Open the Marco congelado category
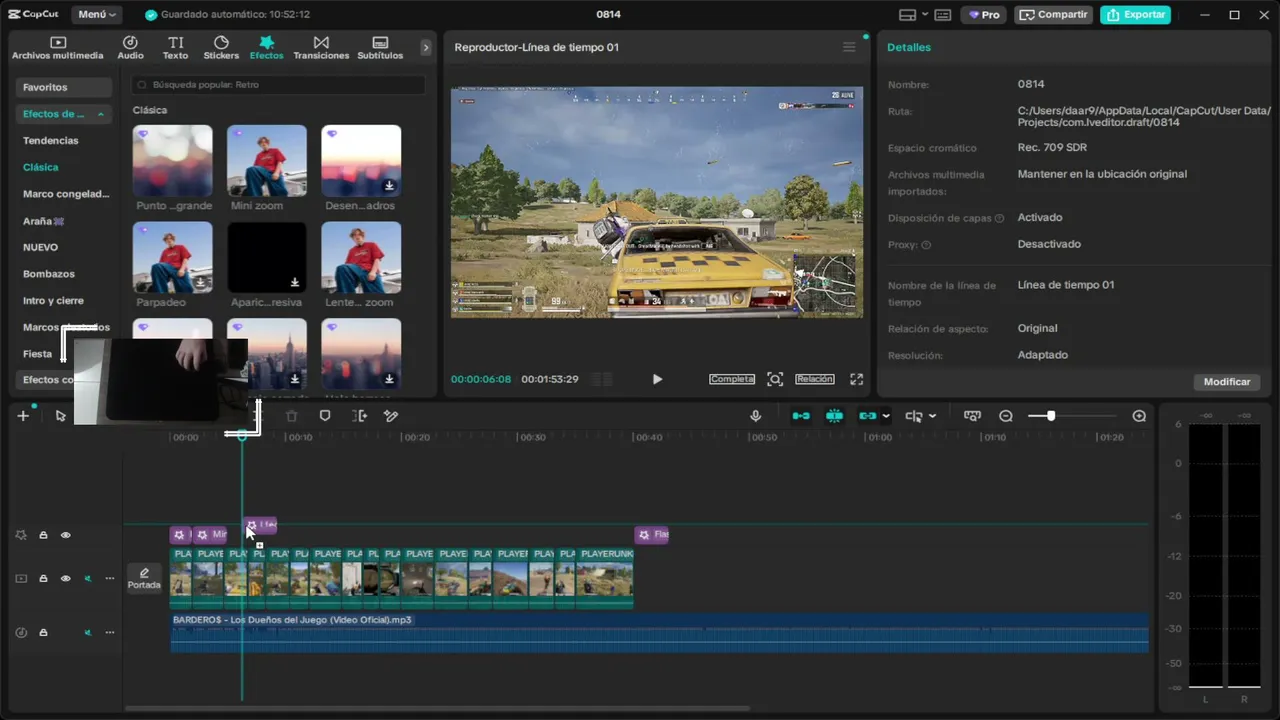The width and height of the screenshot is (1280, 720). (x=66, y=194)
